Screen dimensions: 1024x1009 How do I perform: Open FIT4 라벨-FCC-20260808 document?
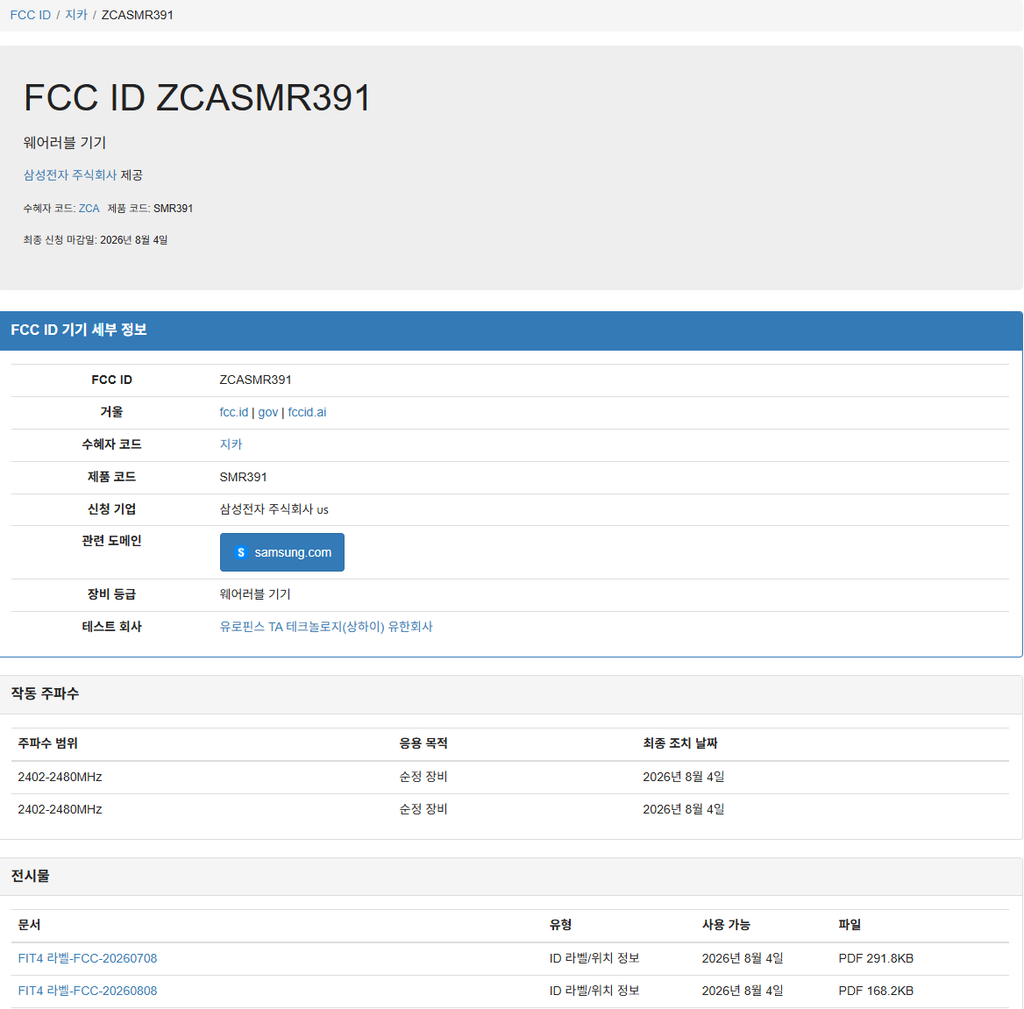point(88,991)
